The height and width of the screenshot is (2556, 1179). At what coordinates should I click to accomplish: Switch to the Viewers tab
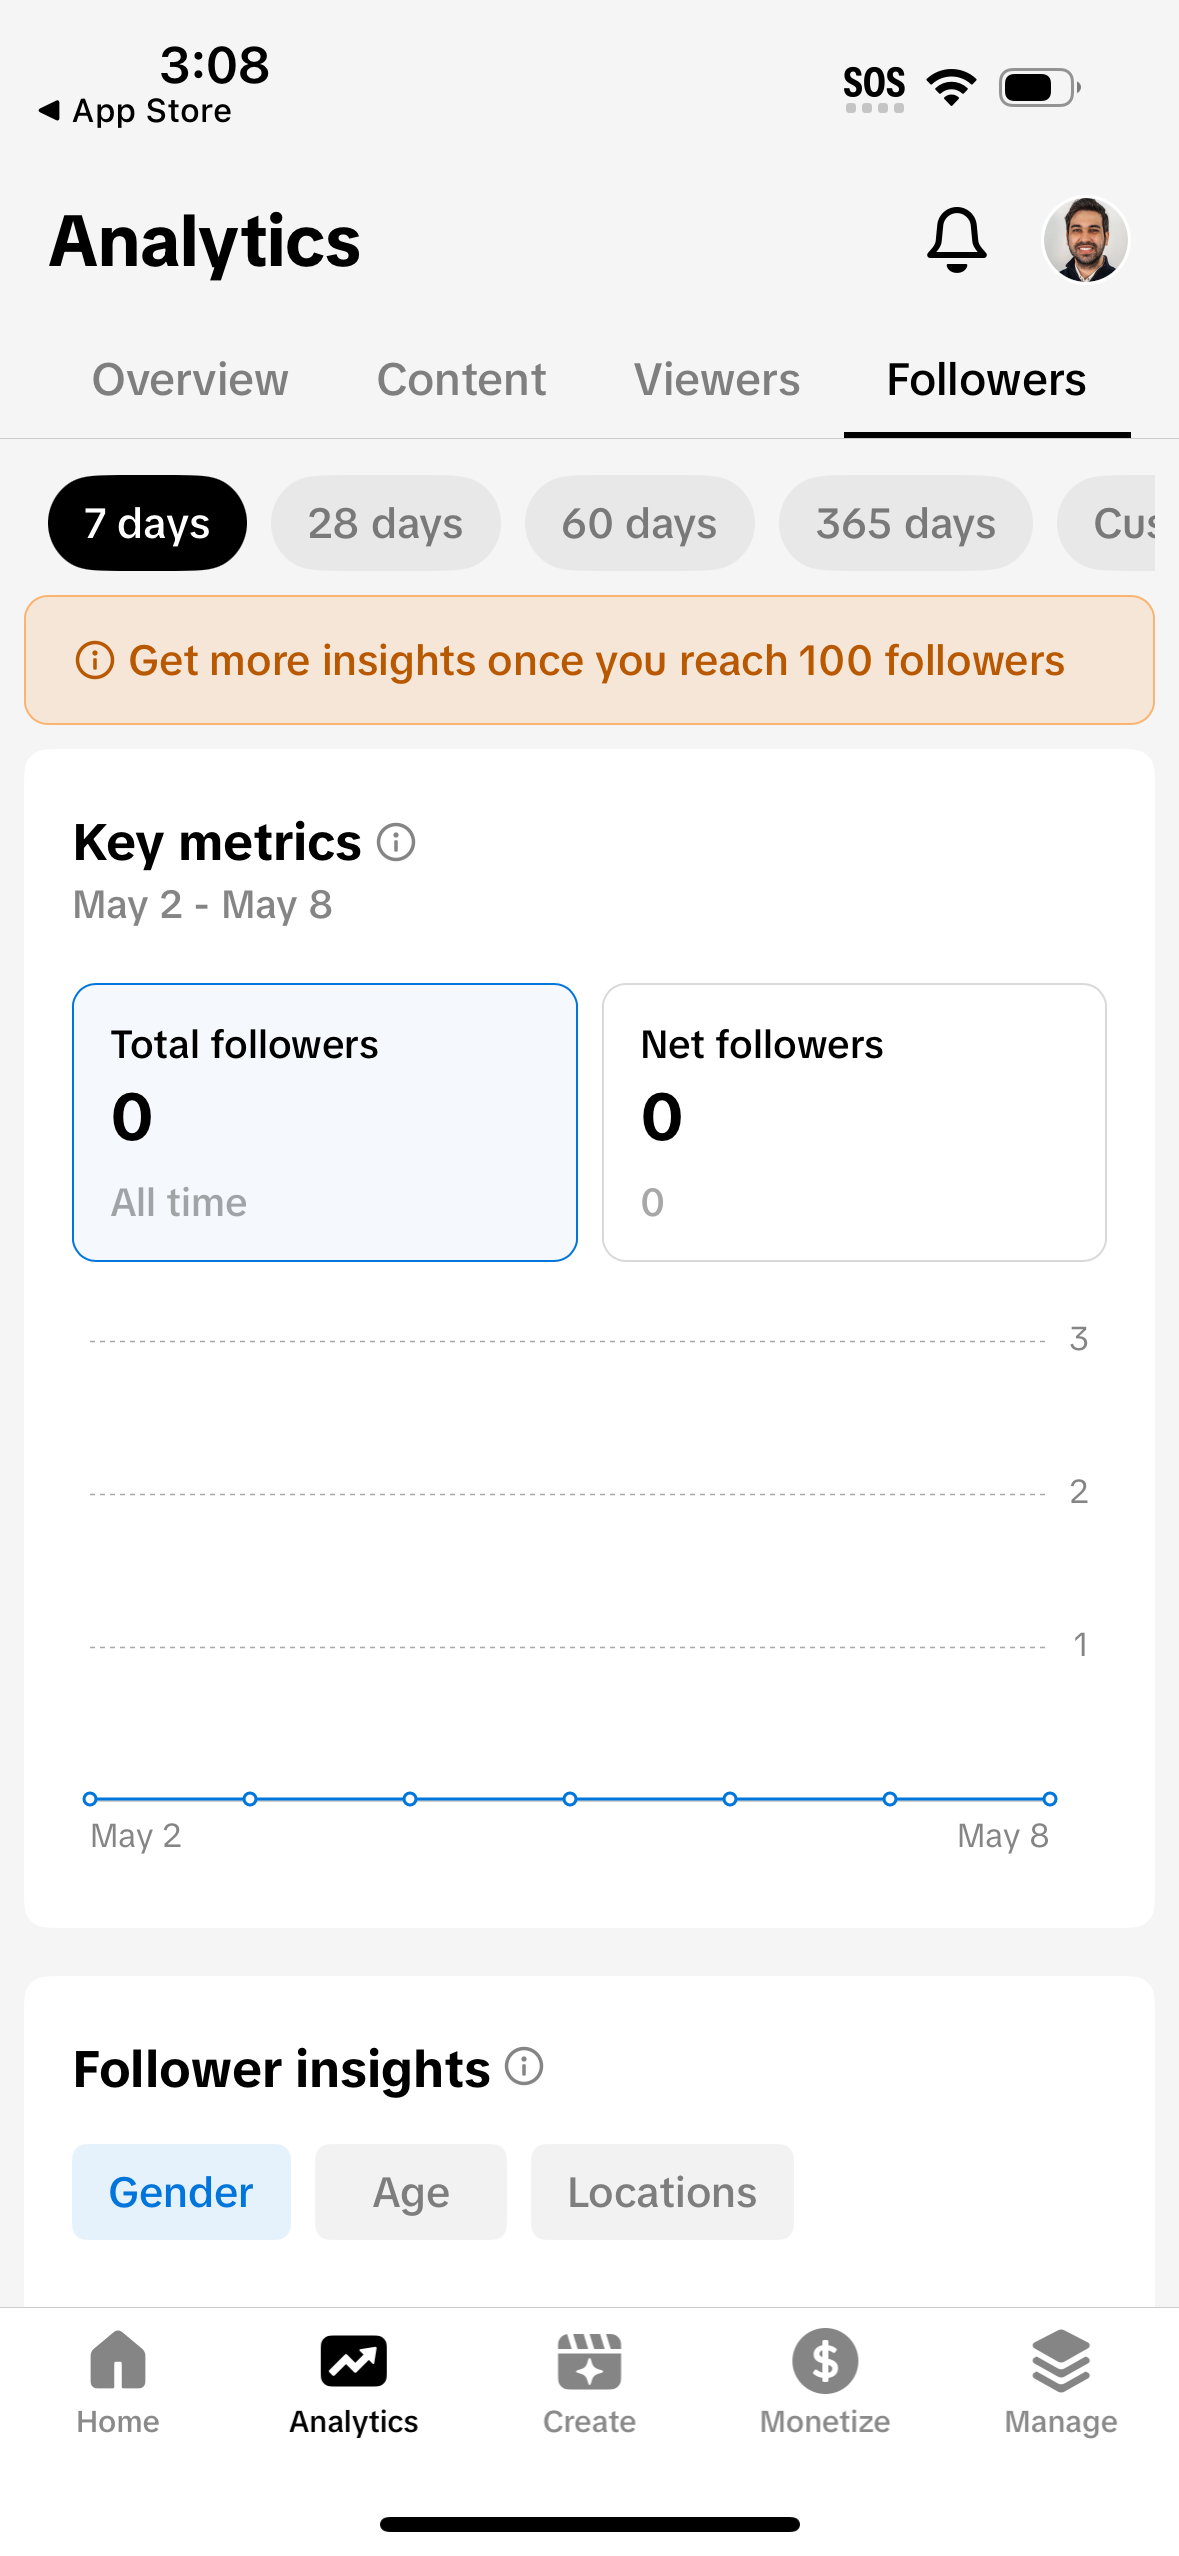pyautogui.click(x=717, y=380)
